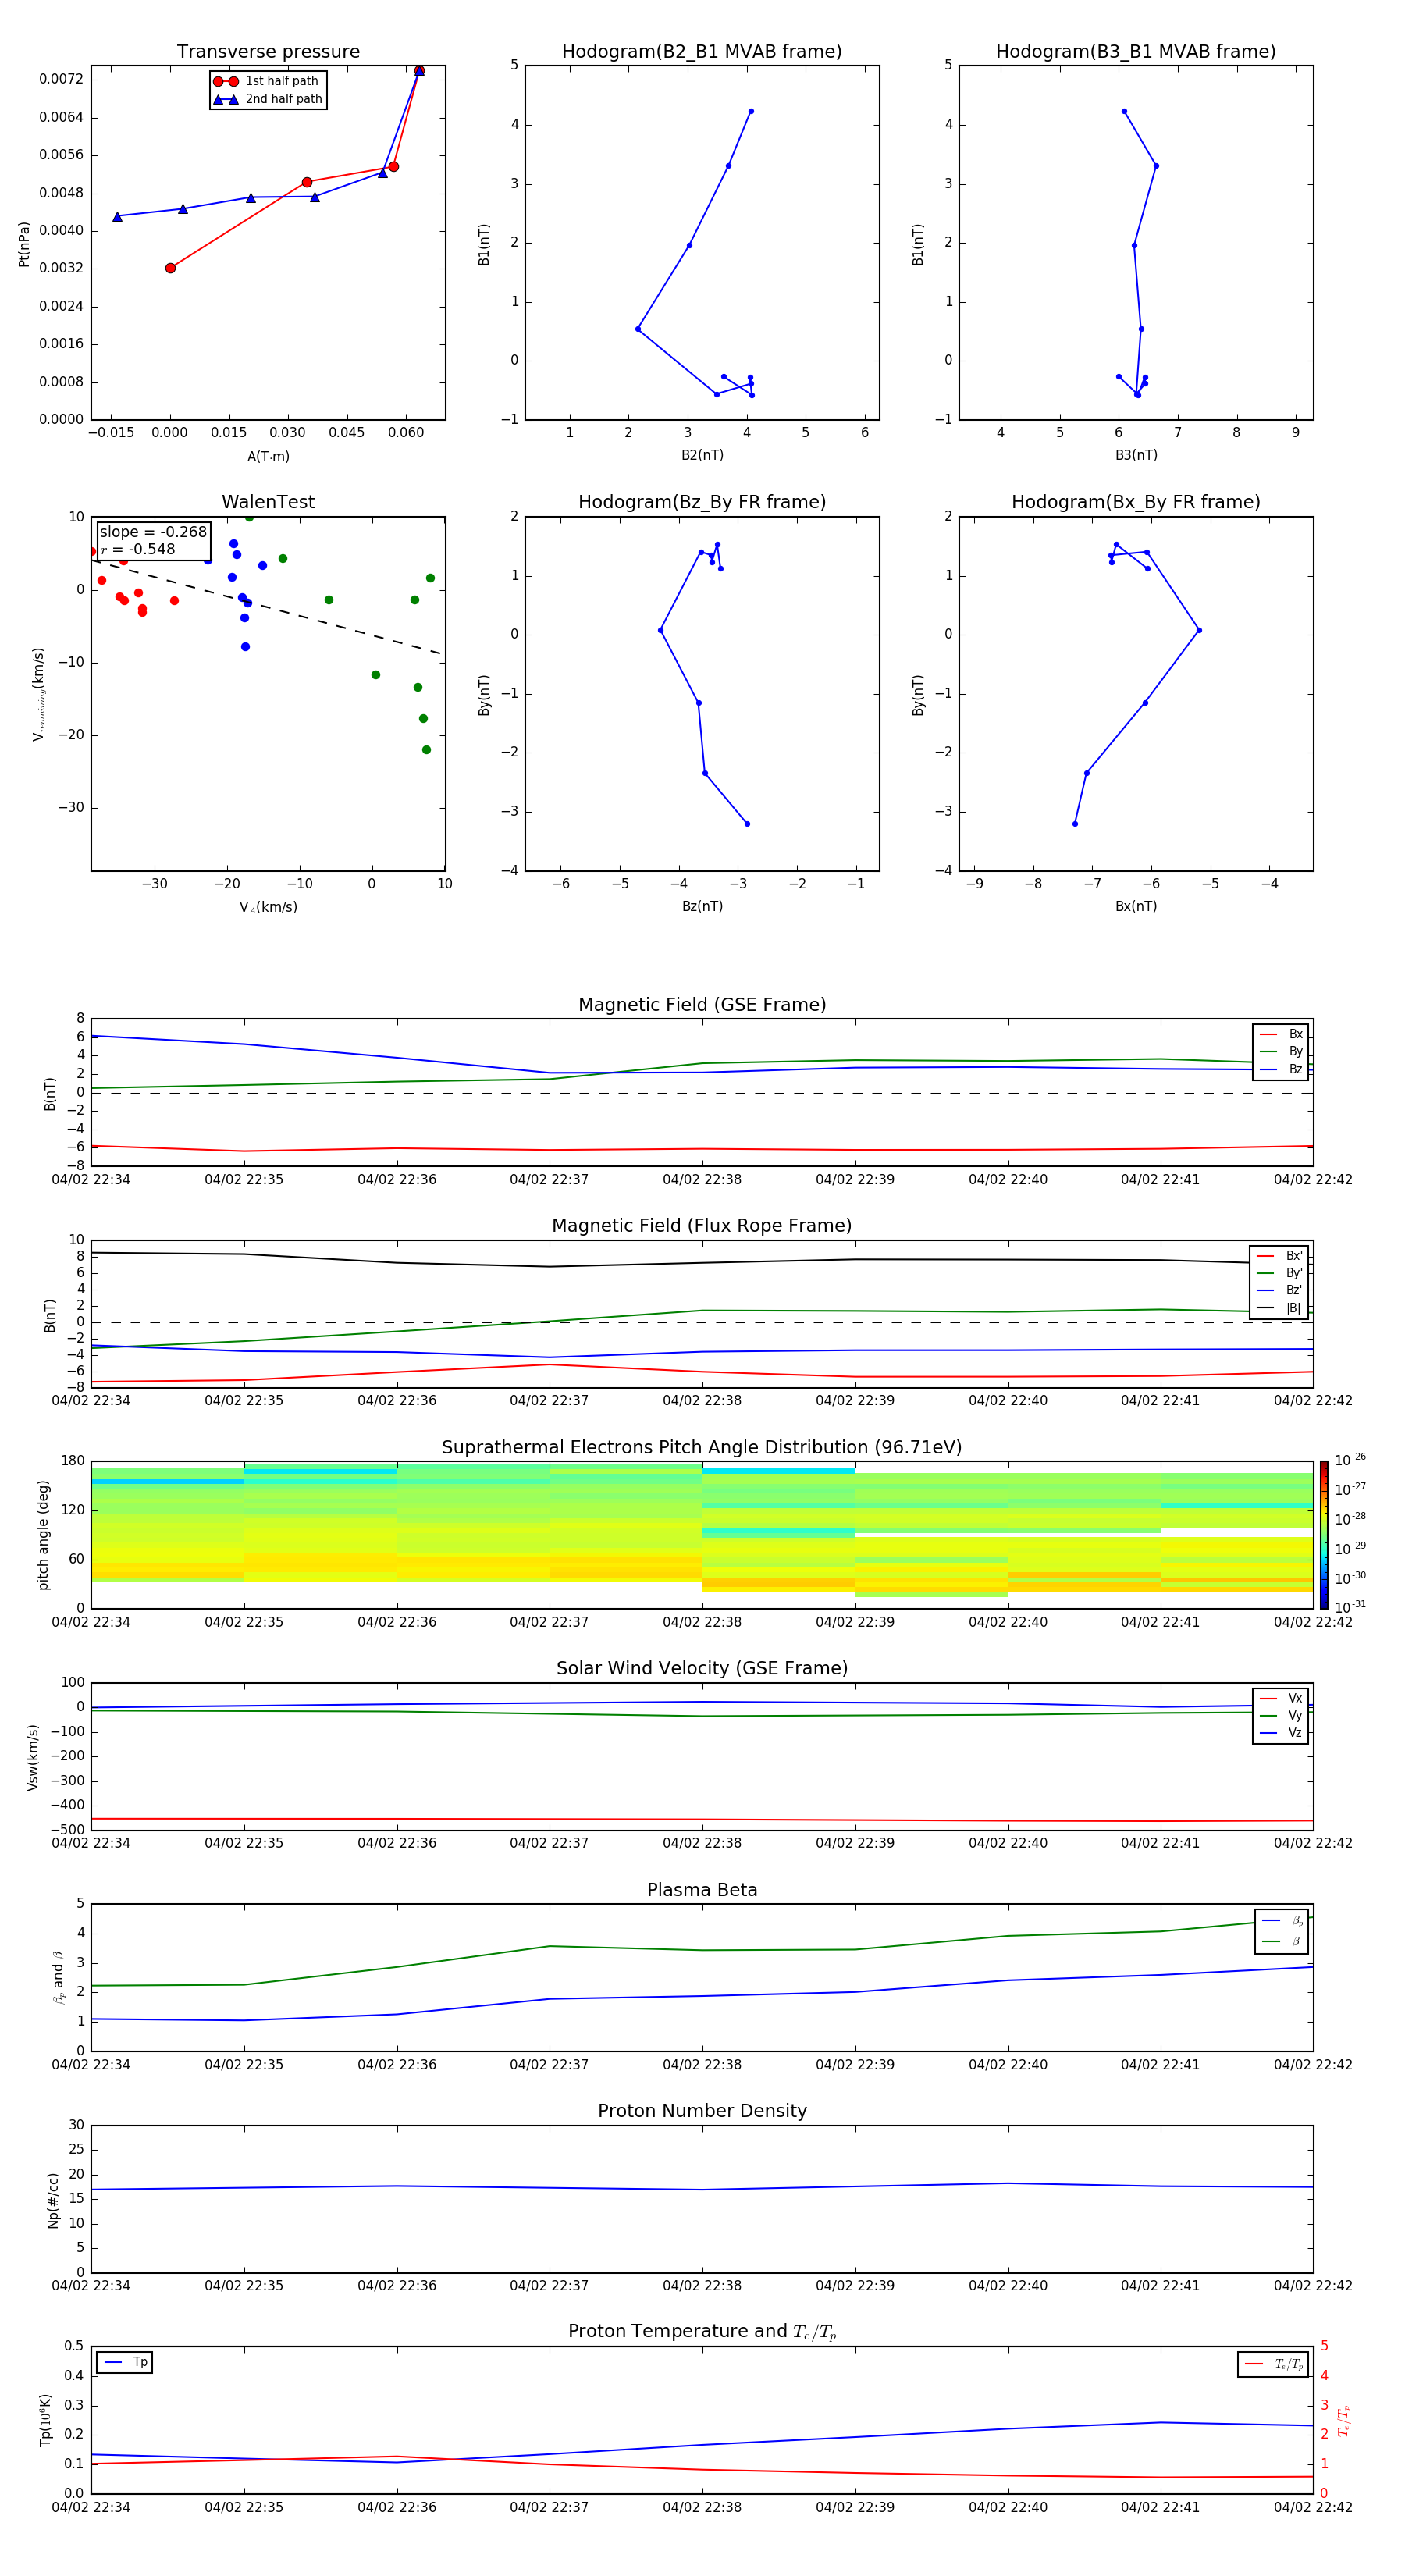
Task: Click the "Proton Number Density" title
Action: (702, 2111)
